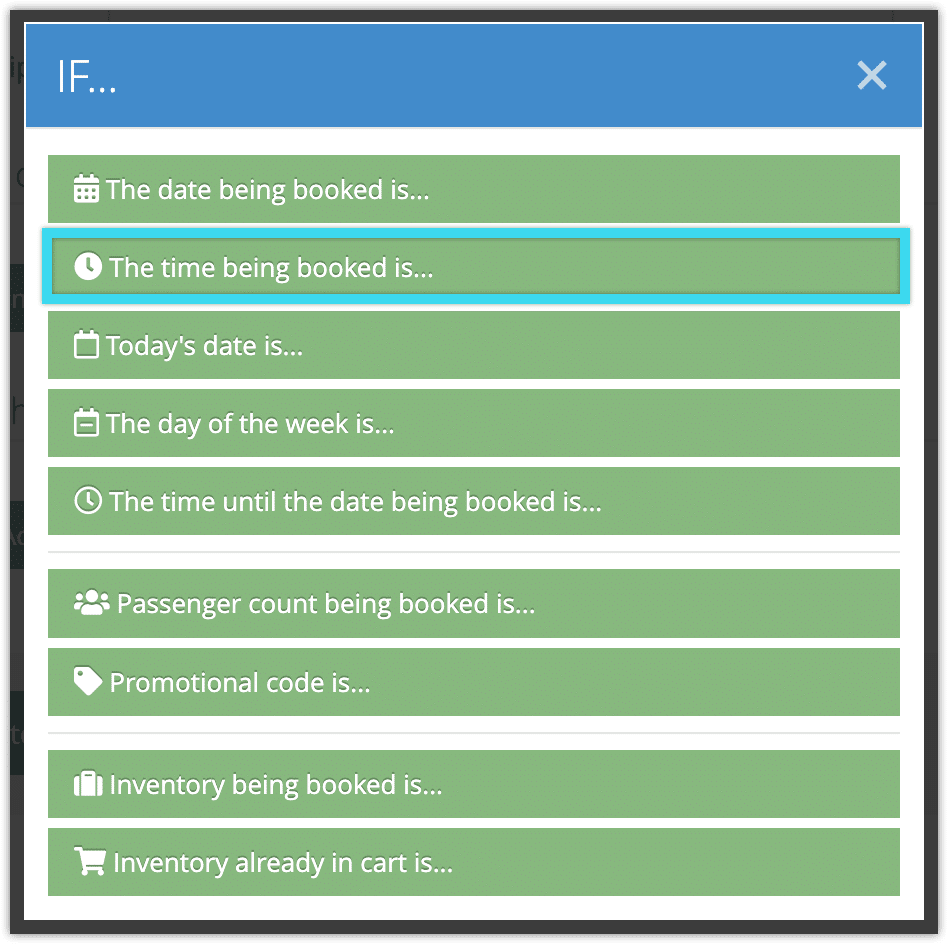Click the suitcase icon for inventory booked
Image resolution: width=948 pixels, height=944 pixels.
pyautogui.click(x=88, y=784)
